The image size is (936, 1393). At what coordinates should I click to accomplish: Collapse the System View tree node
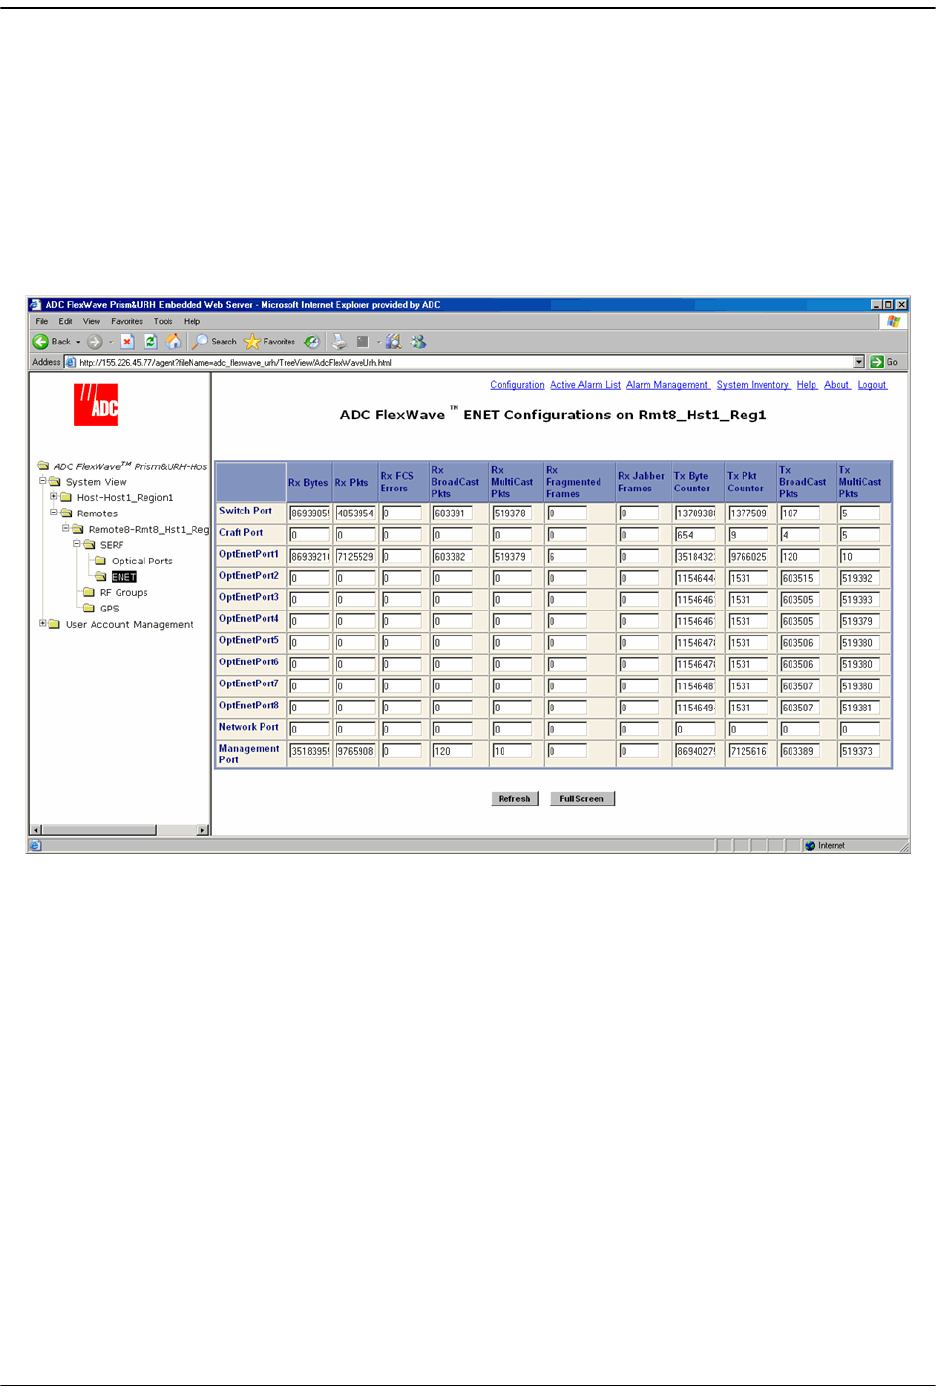click(43, 481)
